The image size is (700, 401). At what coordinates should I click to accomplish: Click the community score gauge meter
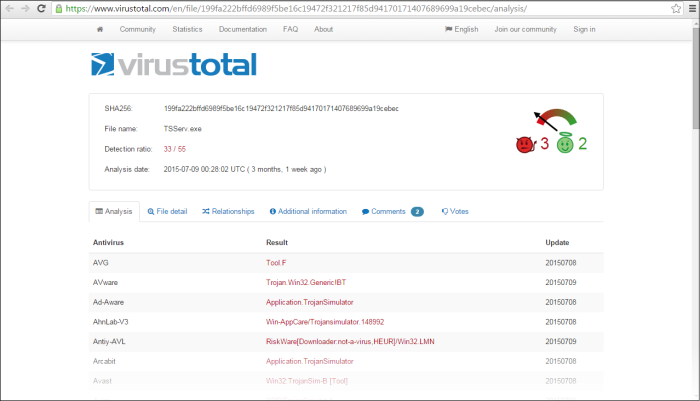pyautogui.click(x=555, y=119)
